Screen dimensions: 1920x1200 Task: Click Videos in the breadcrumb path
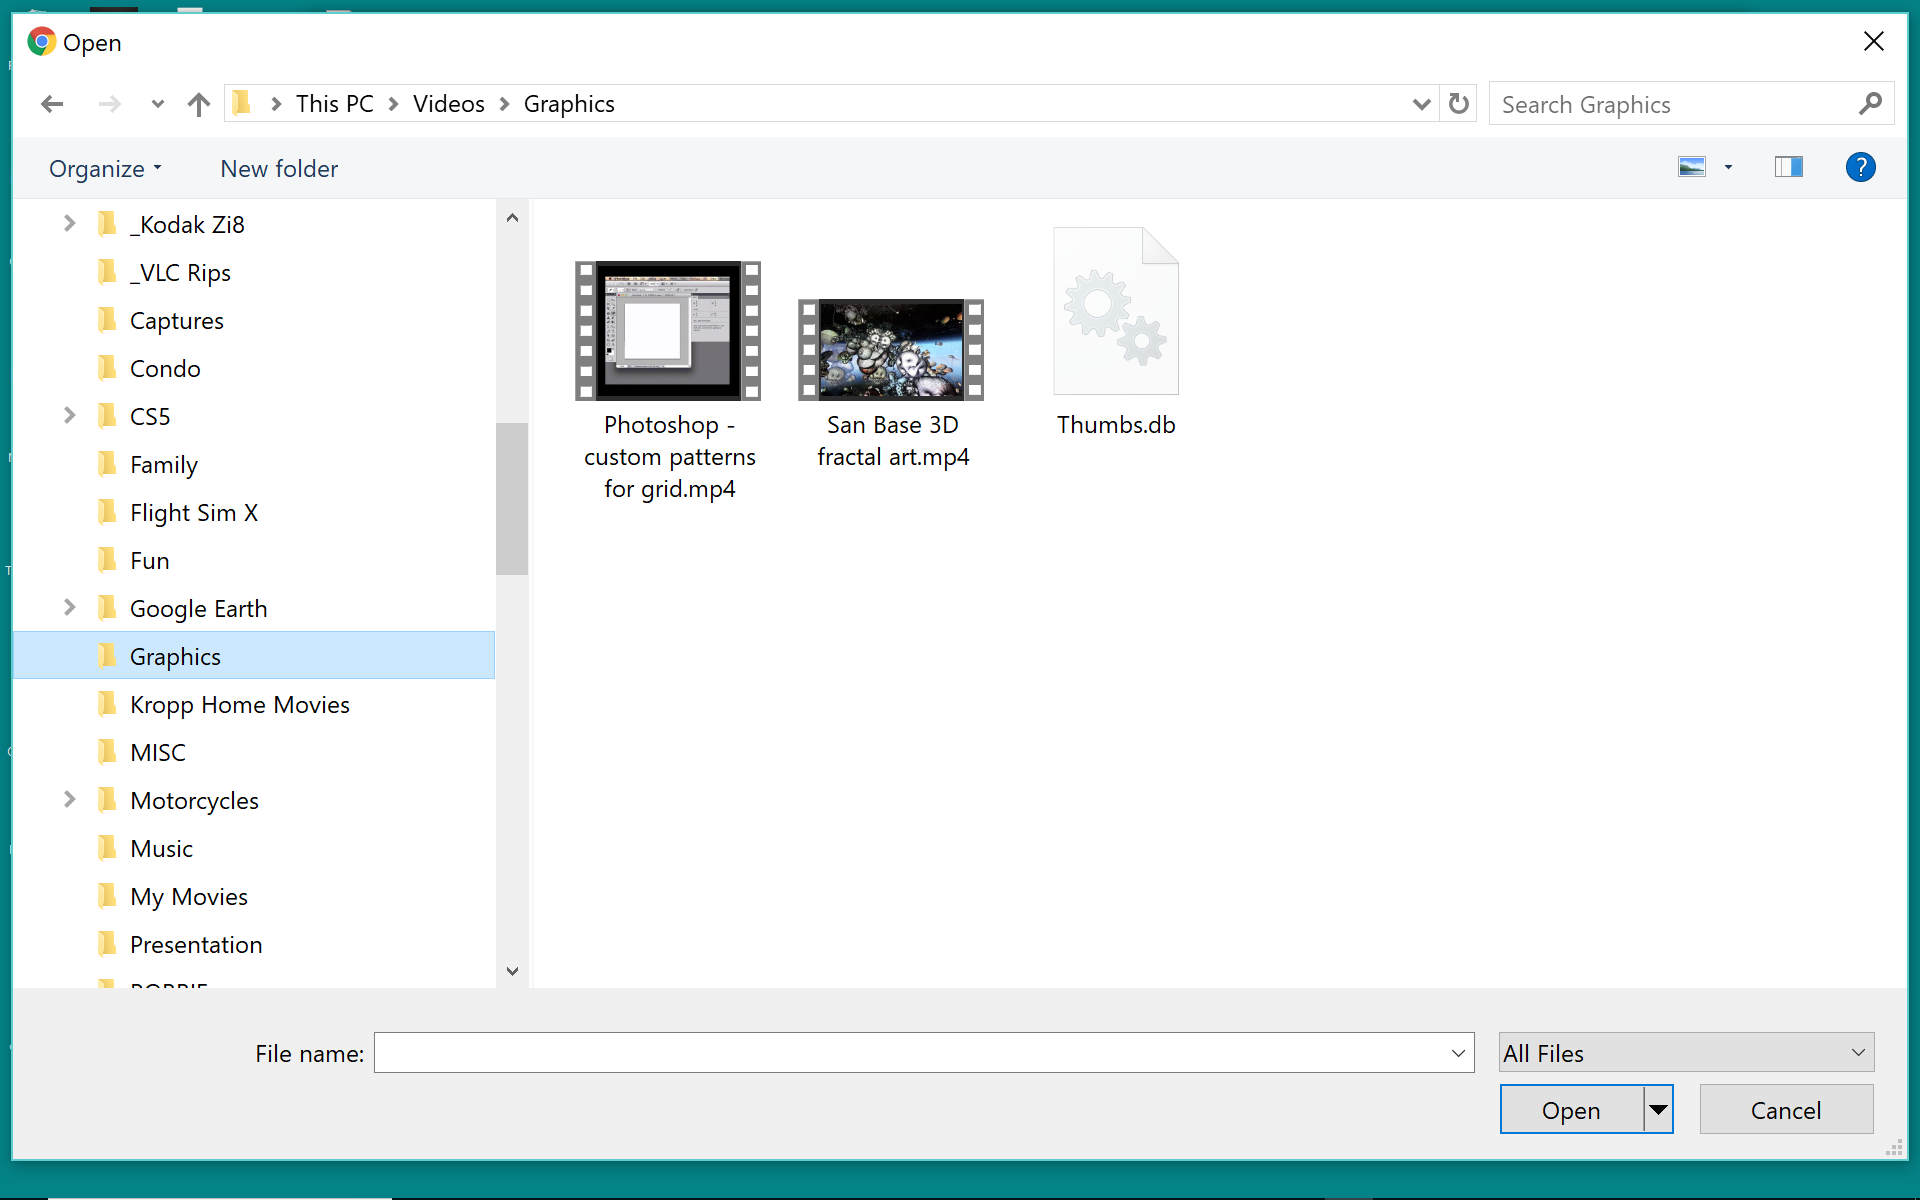448,104
